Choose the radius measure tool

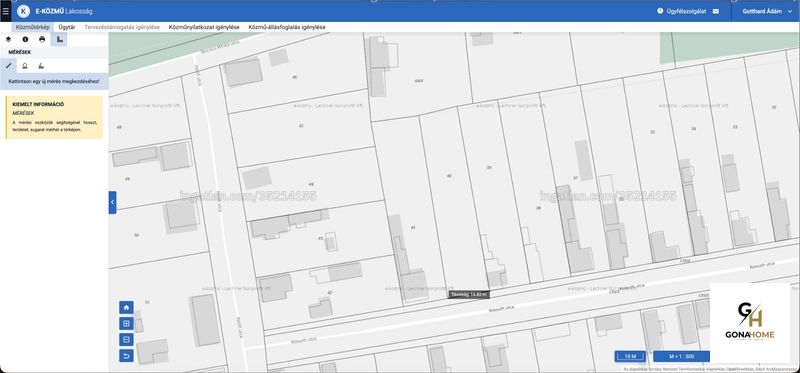tap(24, 65)
